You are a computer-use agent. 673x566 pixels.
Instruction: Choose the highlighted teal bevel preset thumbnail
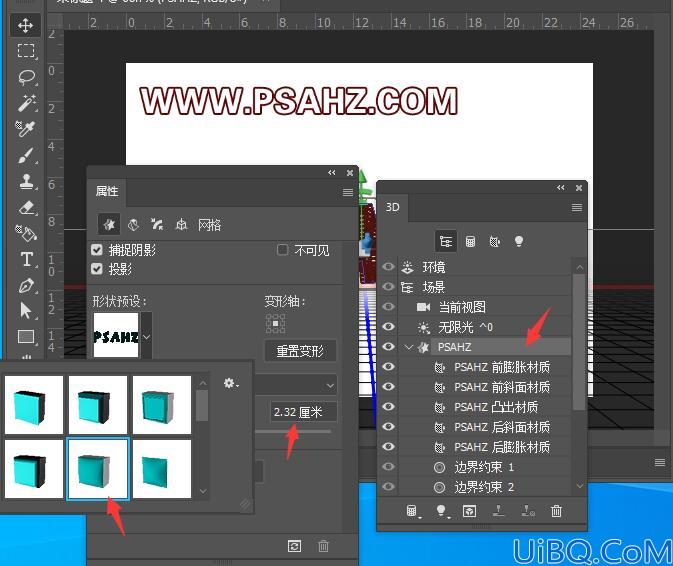(98, 469)
